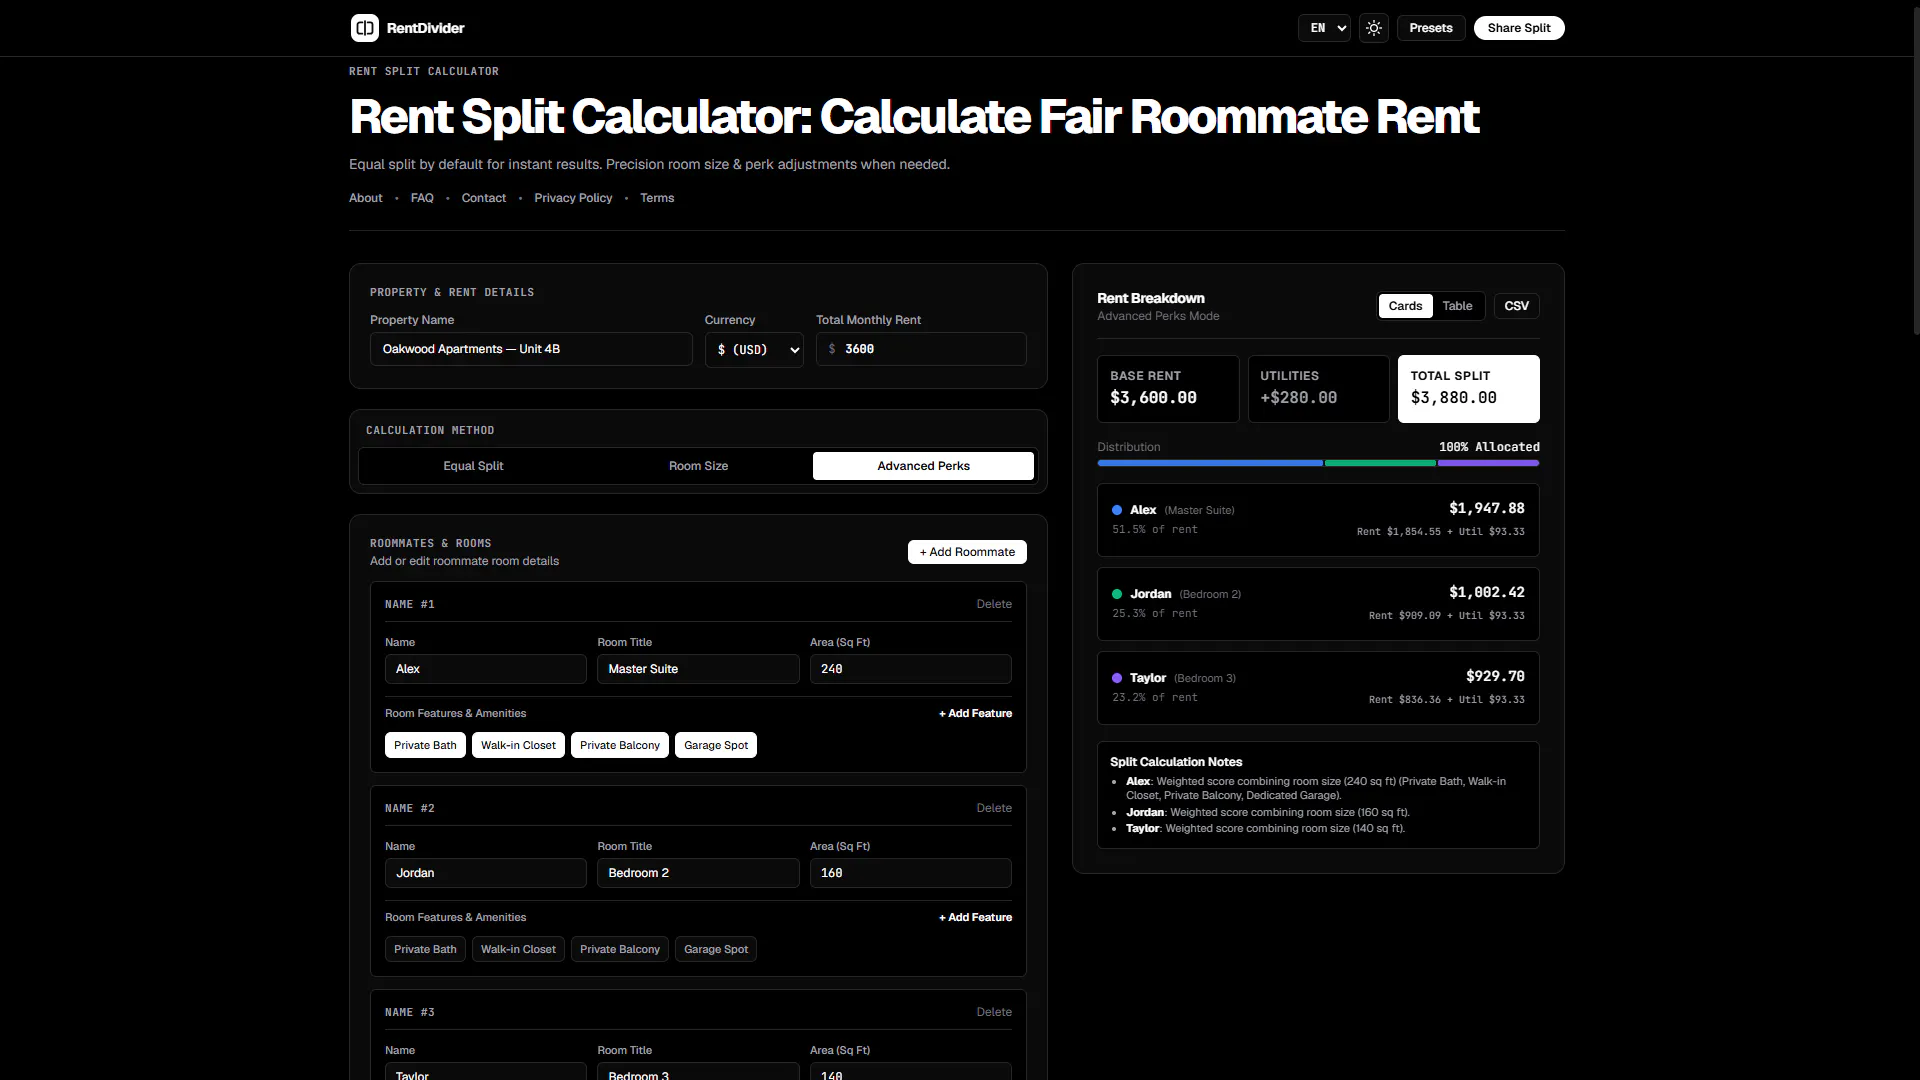The height and width of the screenshot is (1080, 1920).
Task: Toggle the light/dark theme sun icon
Action: pos(1374,28)
